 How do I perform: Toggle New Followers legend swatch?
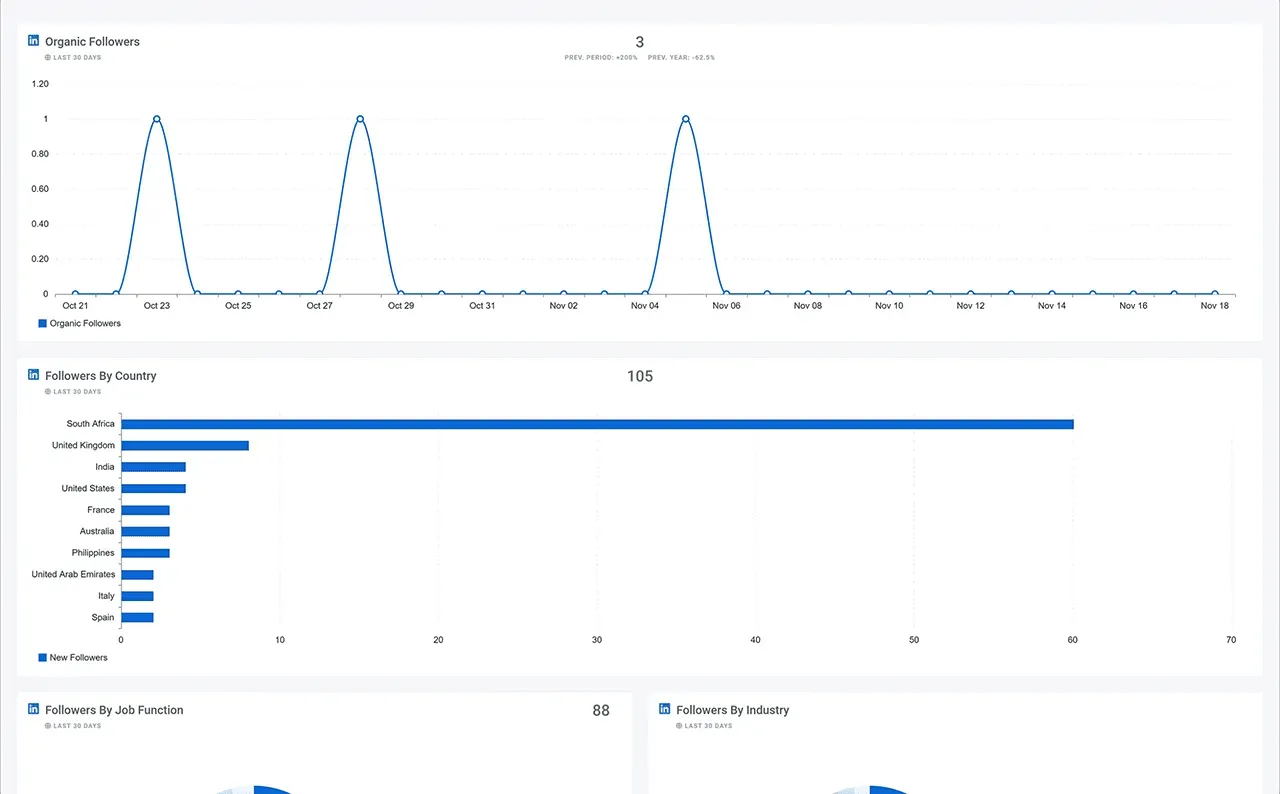pos(42,657)
